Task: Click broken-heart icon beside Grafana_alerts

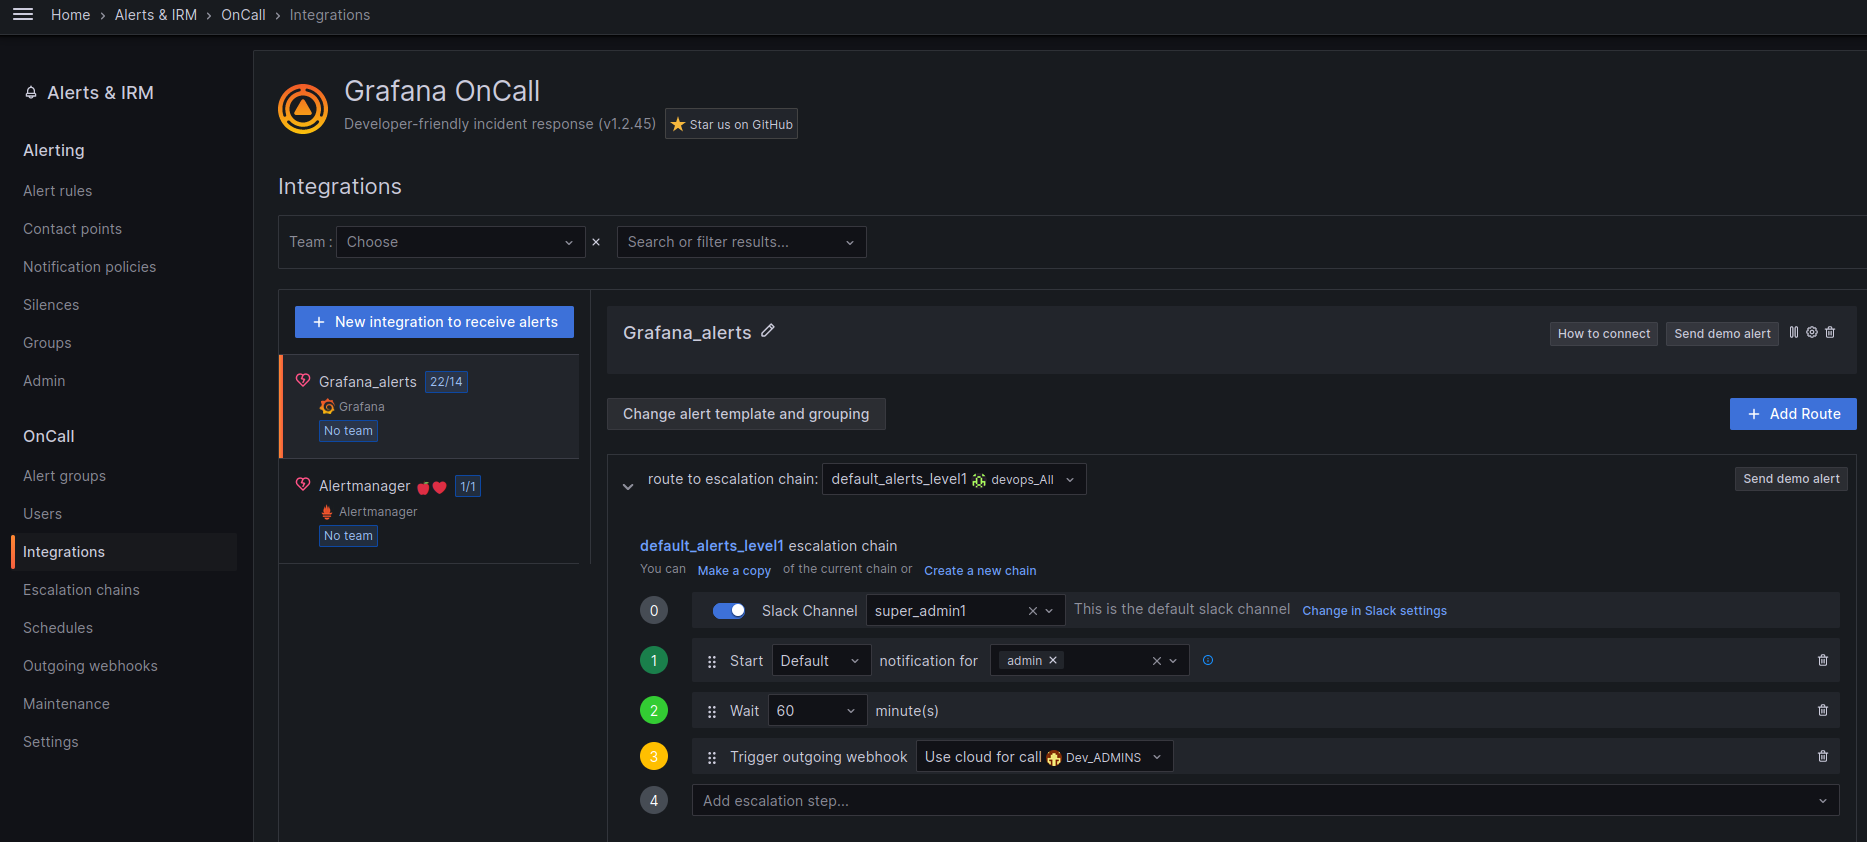Action: click(x=303, y=380)
